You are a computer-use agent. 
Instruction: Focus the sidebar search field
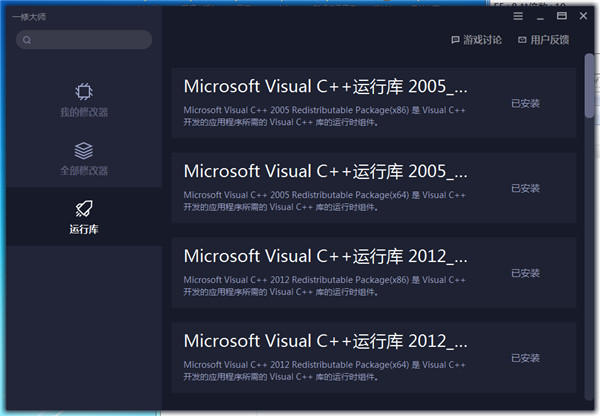(x=84, y=40)
